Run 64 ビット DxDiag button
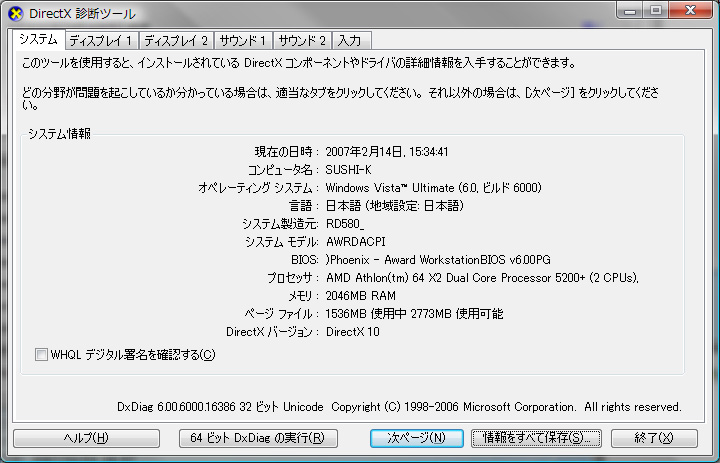Viewport: 720px width, 463px height. click(x=258, y=438)
